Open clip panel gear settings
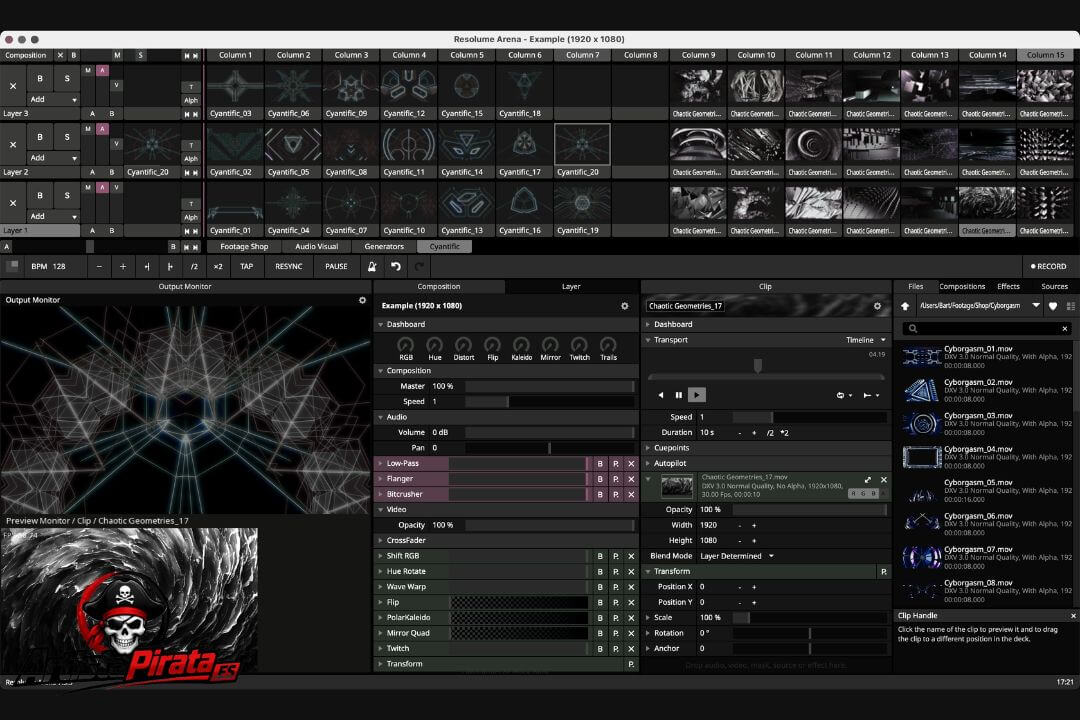This screenshot has height=720, width=1080. coord(878,306)
